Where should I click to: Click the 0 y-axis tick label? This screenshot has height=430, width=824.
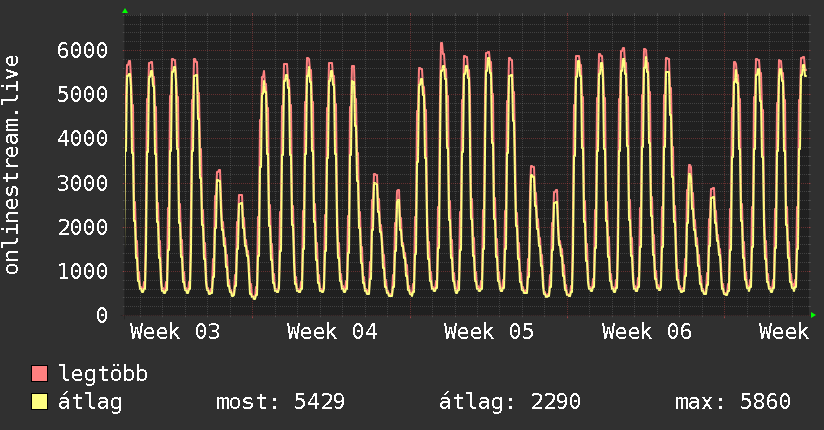tap(101, 315)
